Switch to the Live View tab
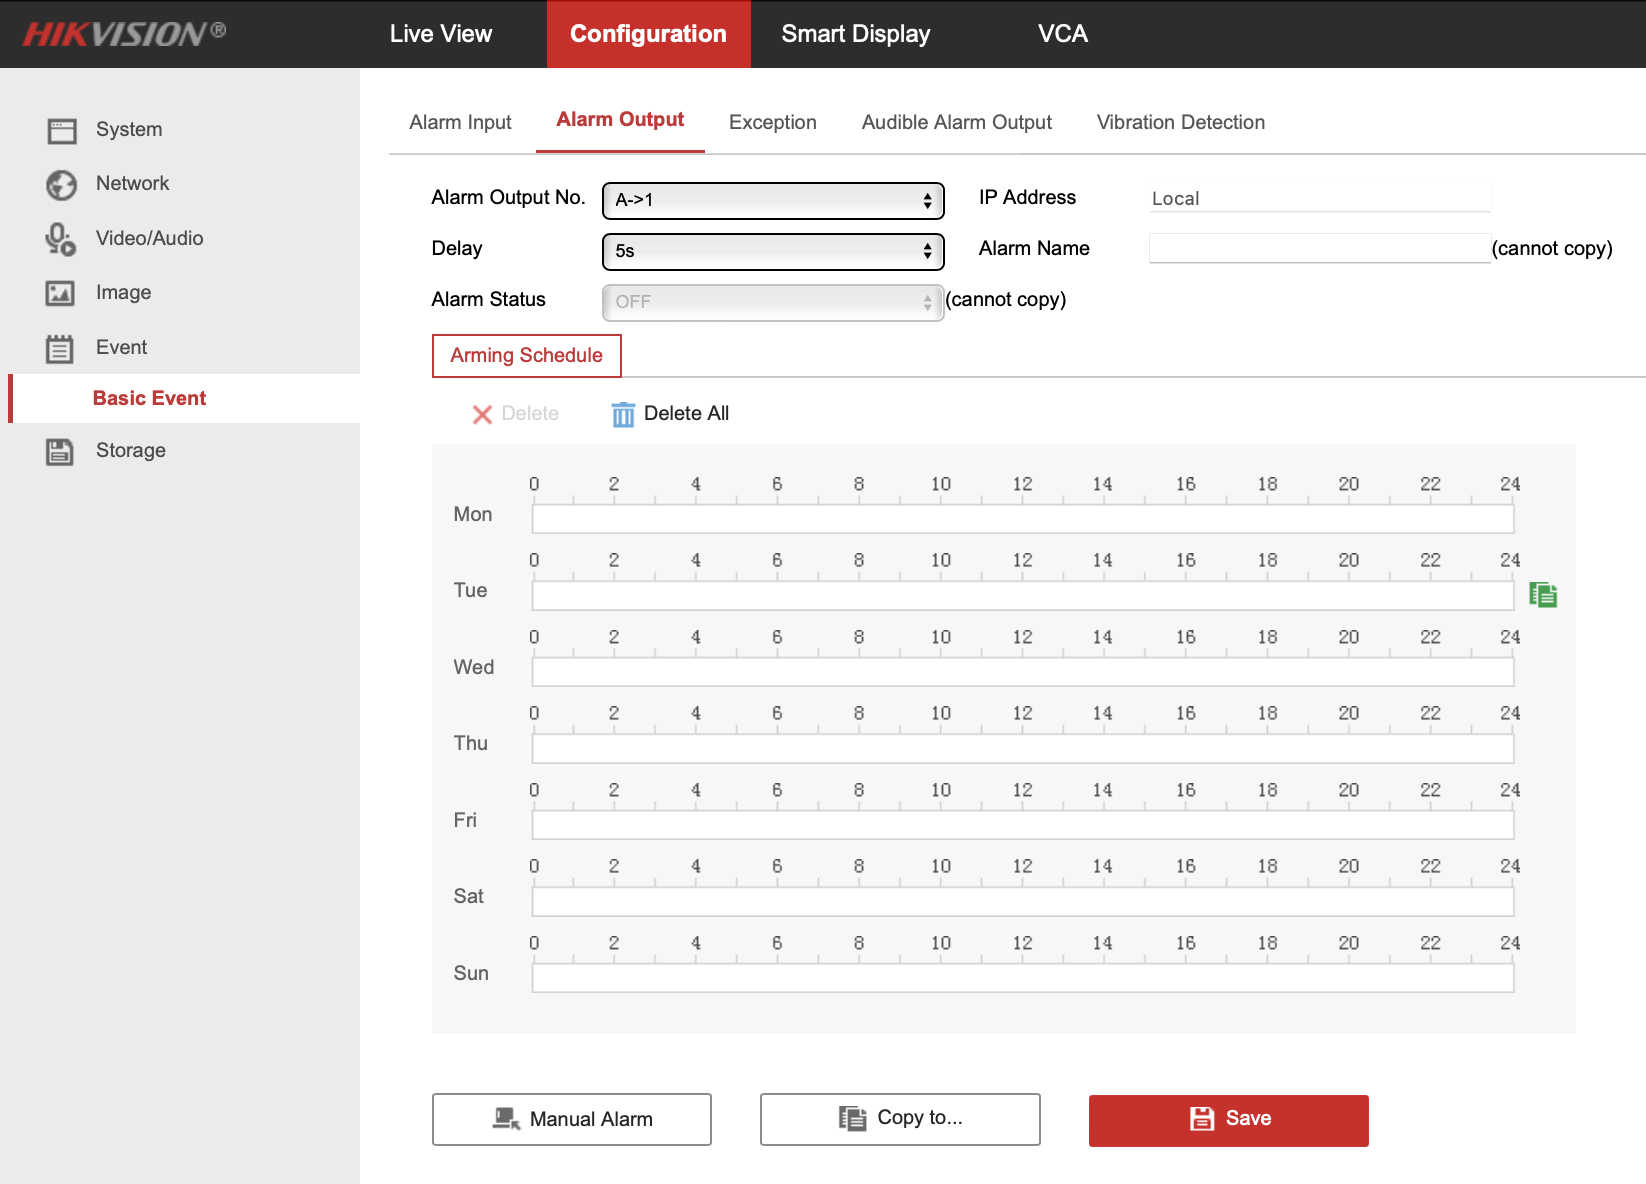 (440, 34)
